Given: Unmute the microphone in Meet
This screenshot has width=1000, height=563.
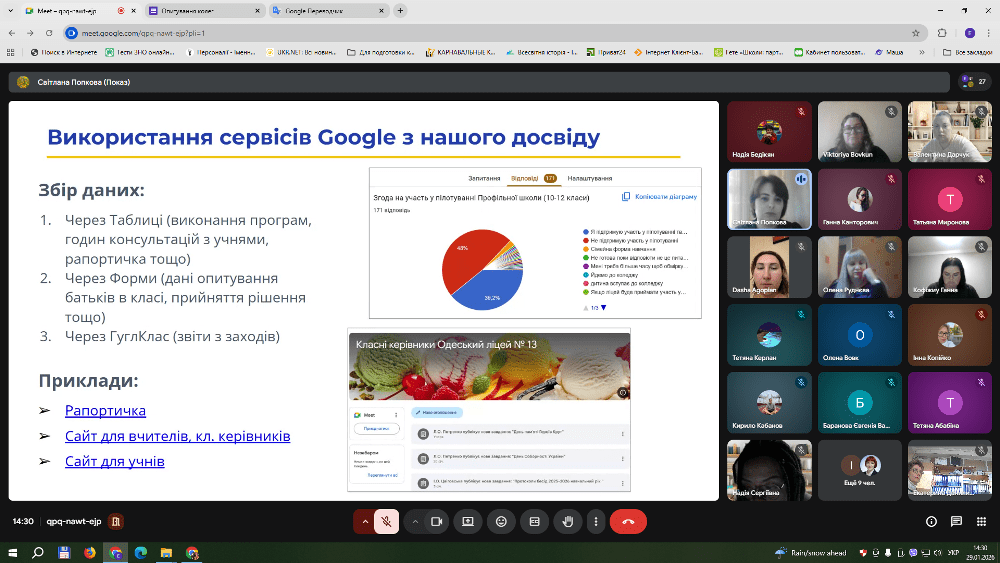Looking at the screenshot, I should (x=385, y=521).
